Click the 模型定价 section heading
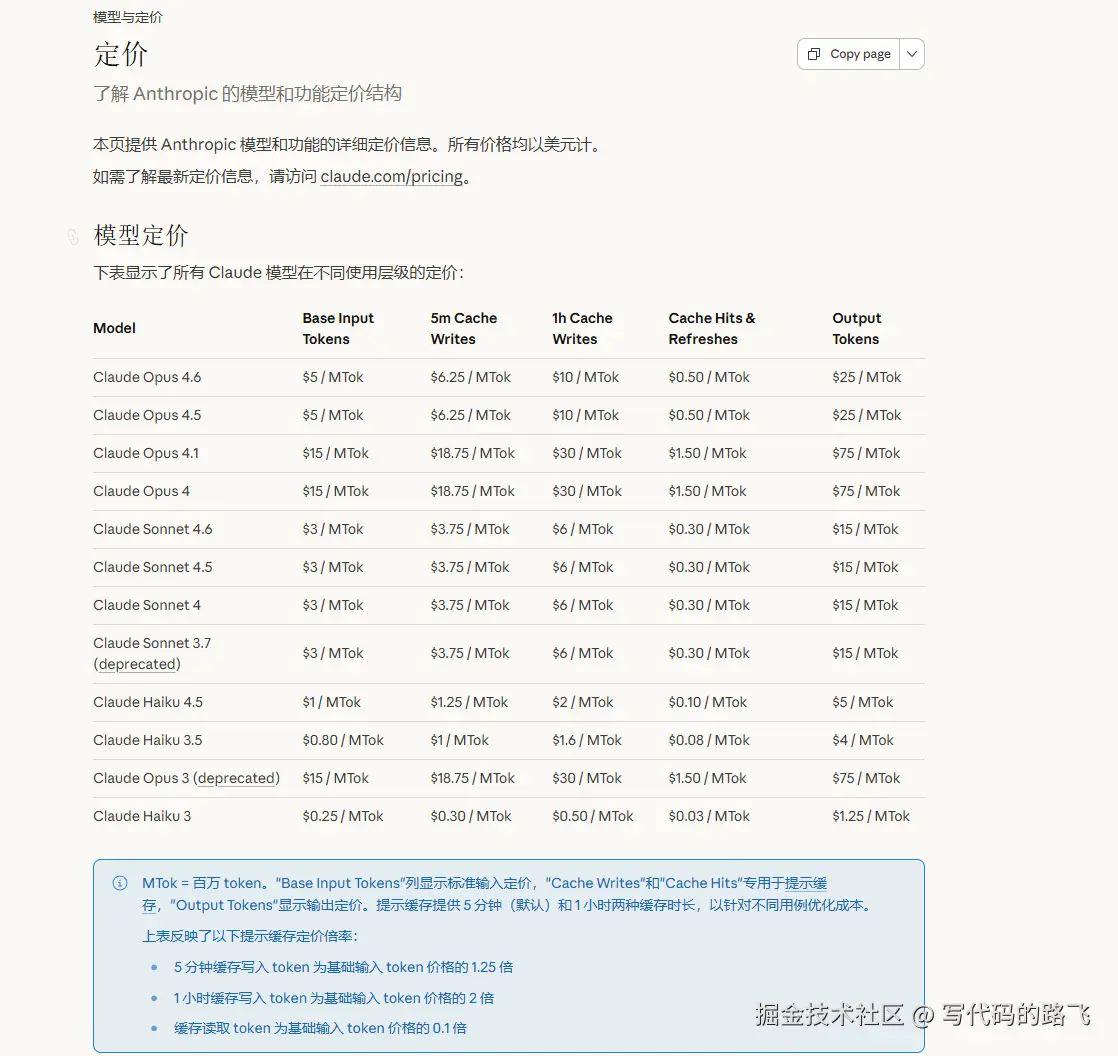 [140, 235]
